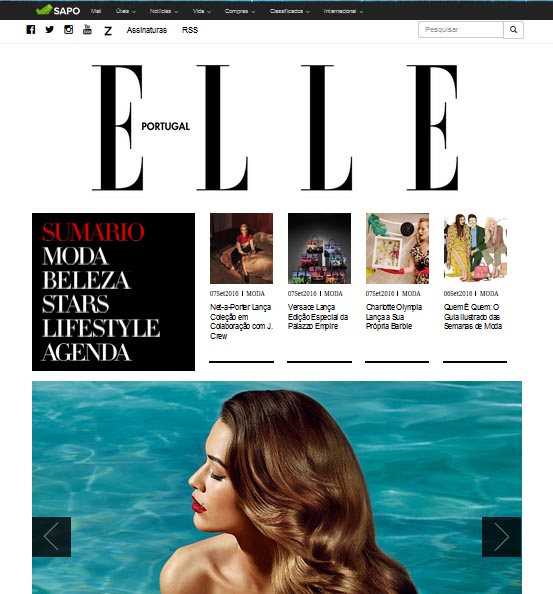
Task: Click the Z icon next to YouTube
Action: [x=108, y=31]
